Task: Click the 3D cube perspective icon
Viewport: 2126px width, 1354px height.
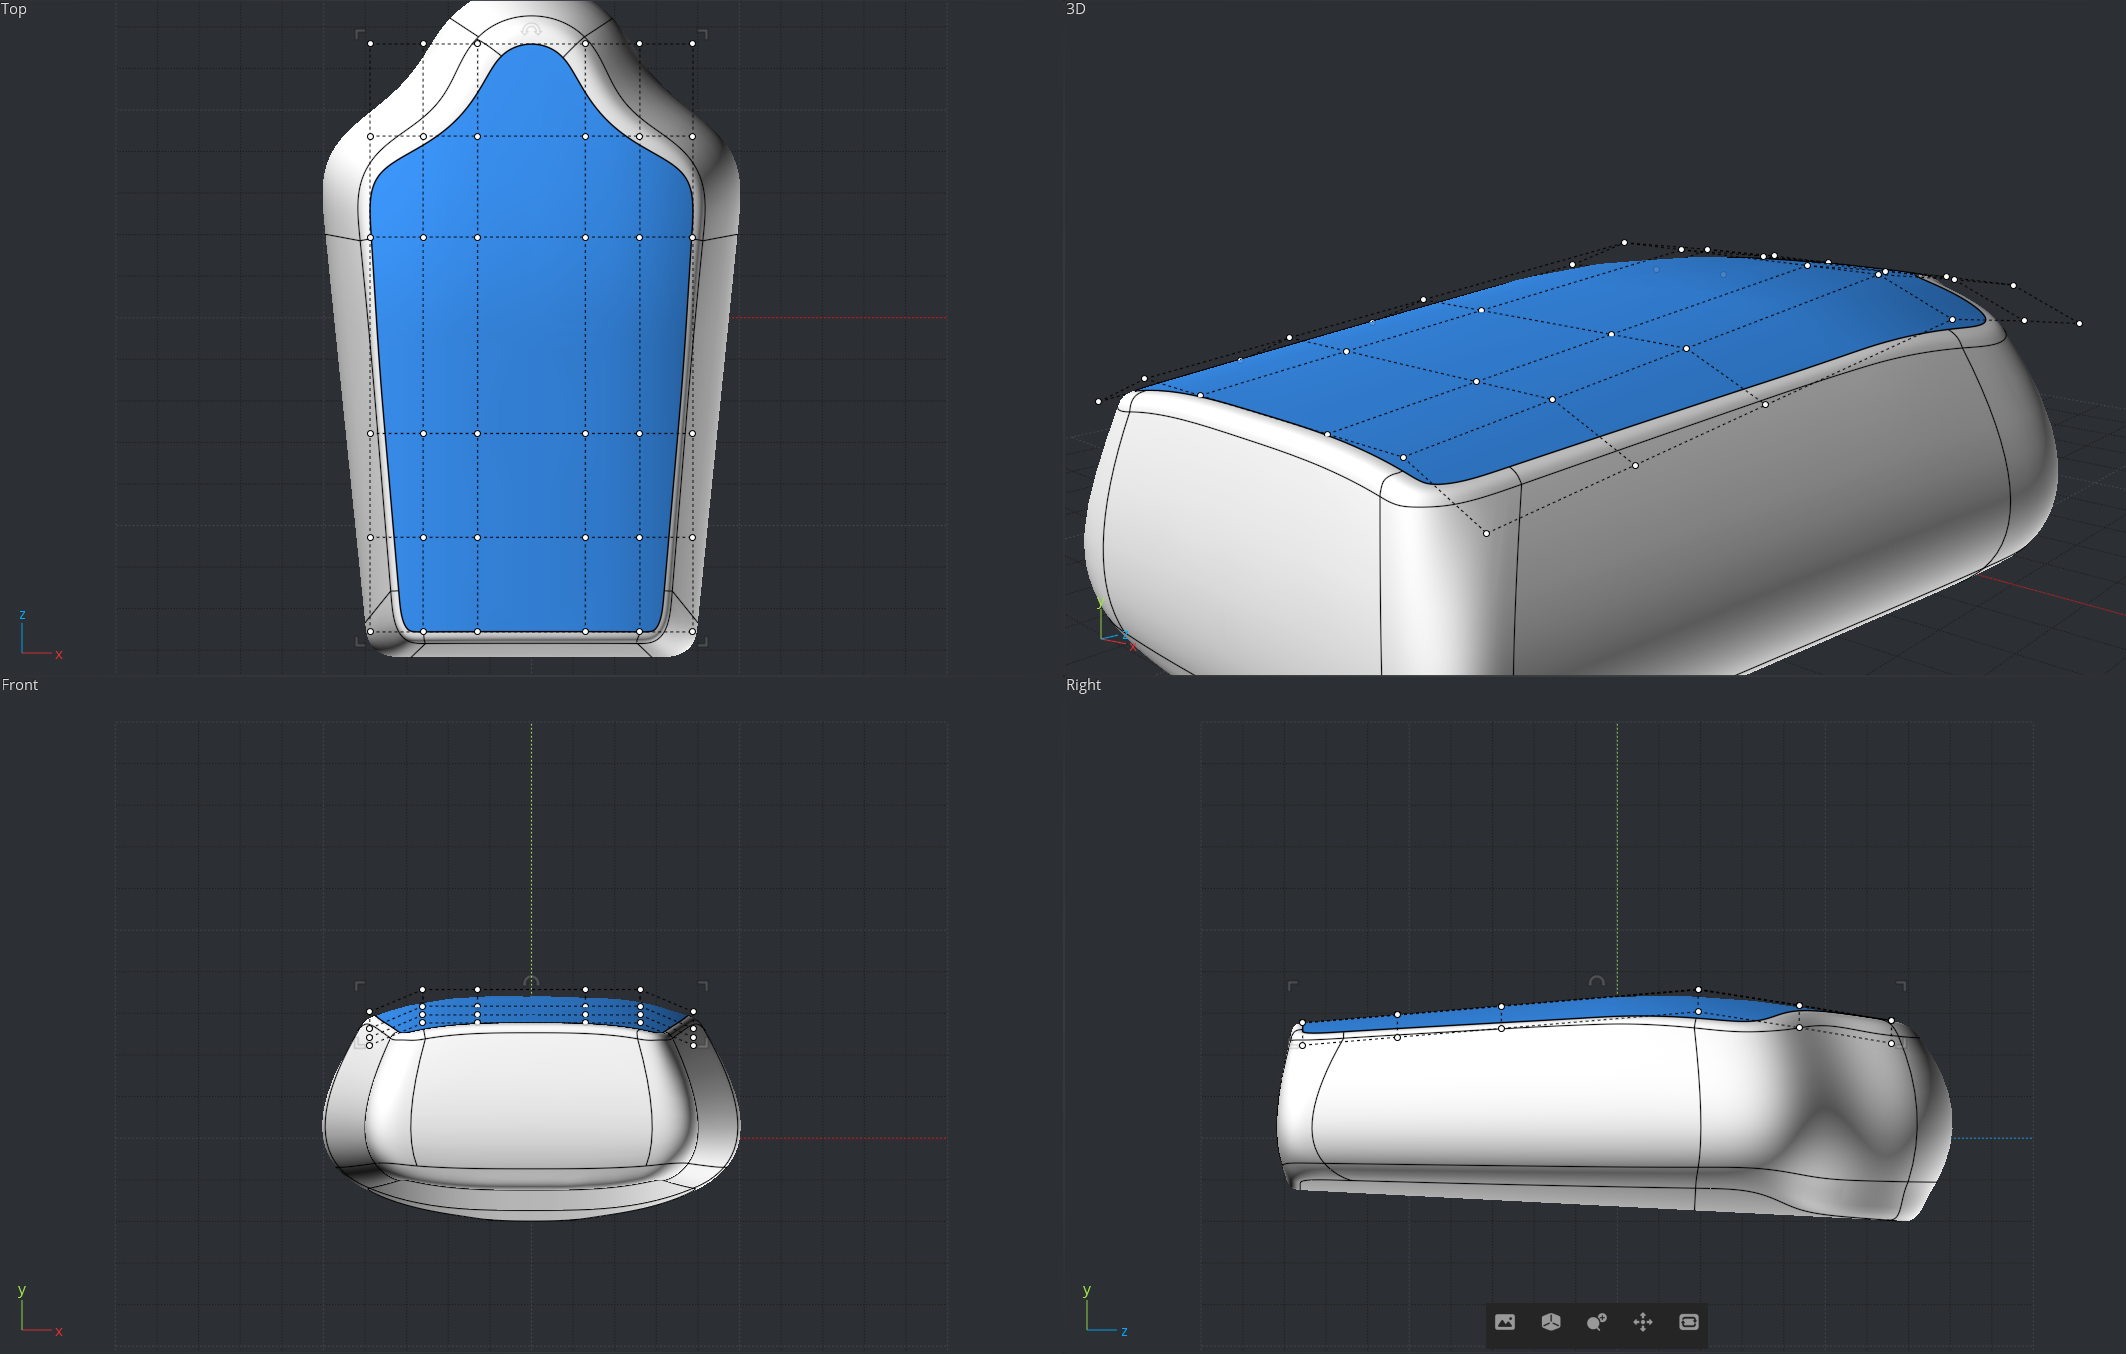Action: [x=1550, y=1322]
